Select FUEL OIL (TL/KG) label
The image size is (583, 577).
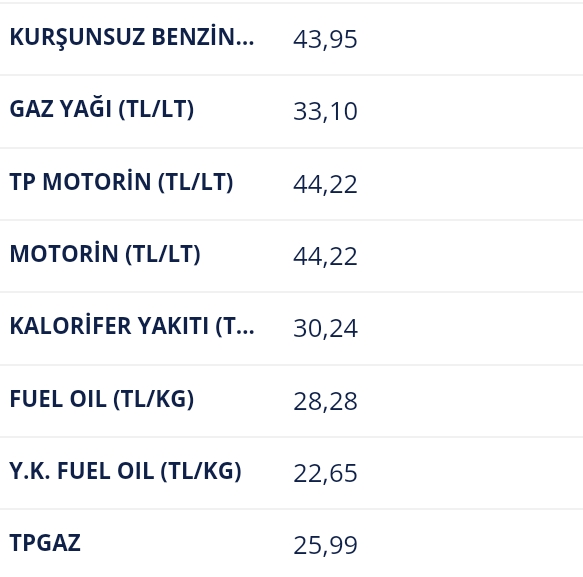(102, 399)
